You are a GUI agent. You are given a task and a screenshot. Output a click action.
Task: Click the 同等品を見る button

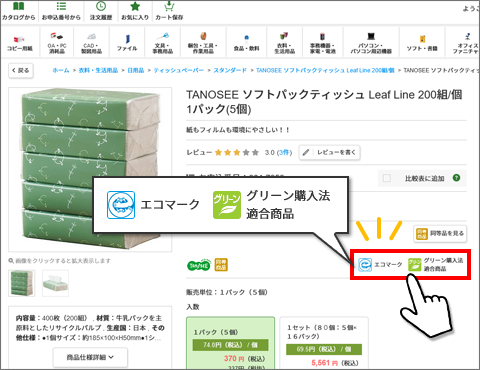pyautogui.click(x=440, y=233)
